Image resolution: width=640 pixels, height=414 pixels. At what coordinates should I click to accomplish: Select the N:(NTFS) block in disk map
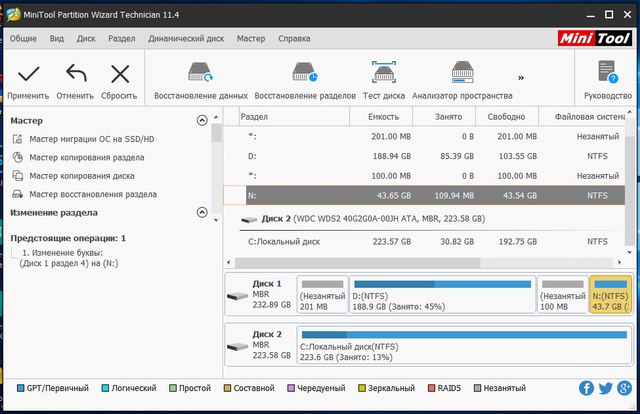pyautogui.click(x=610, y=294)
